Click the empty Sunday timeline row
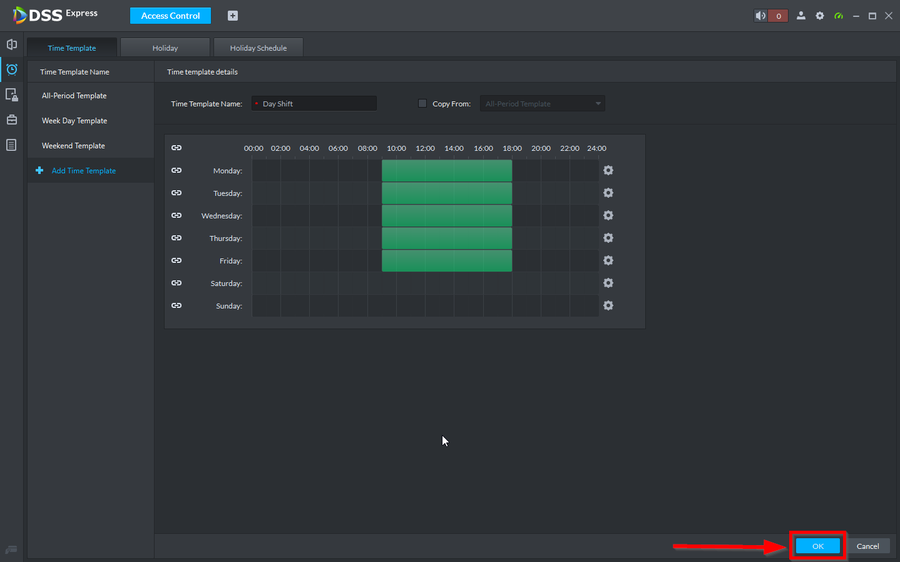 425,305
